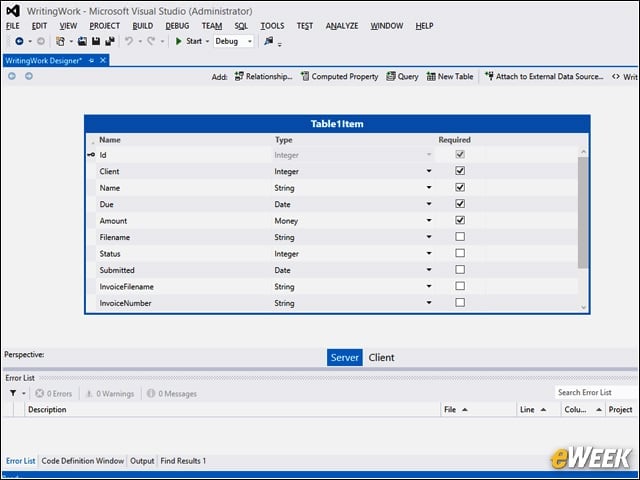Click the Id primary key icon
This screenshot has width=640, height=480.
[x=91, y=155]
